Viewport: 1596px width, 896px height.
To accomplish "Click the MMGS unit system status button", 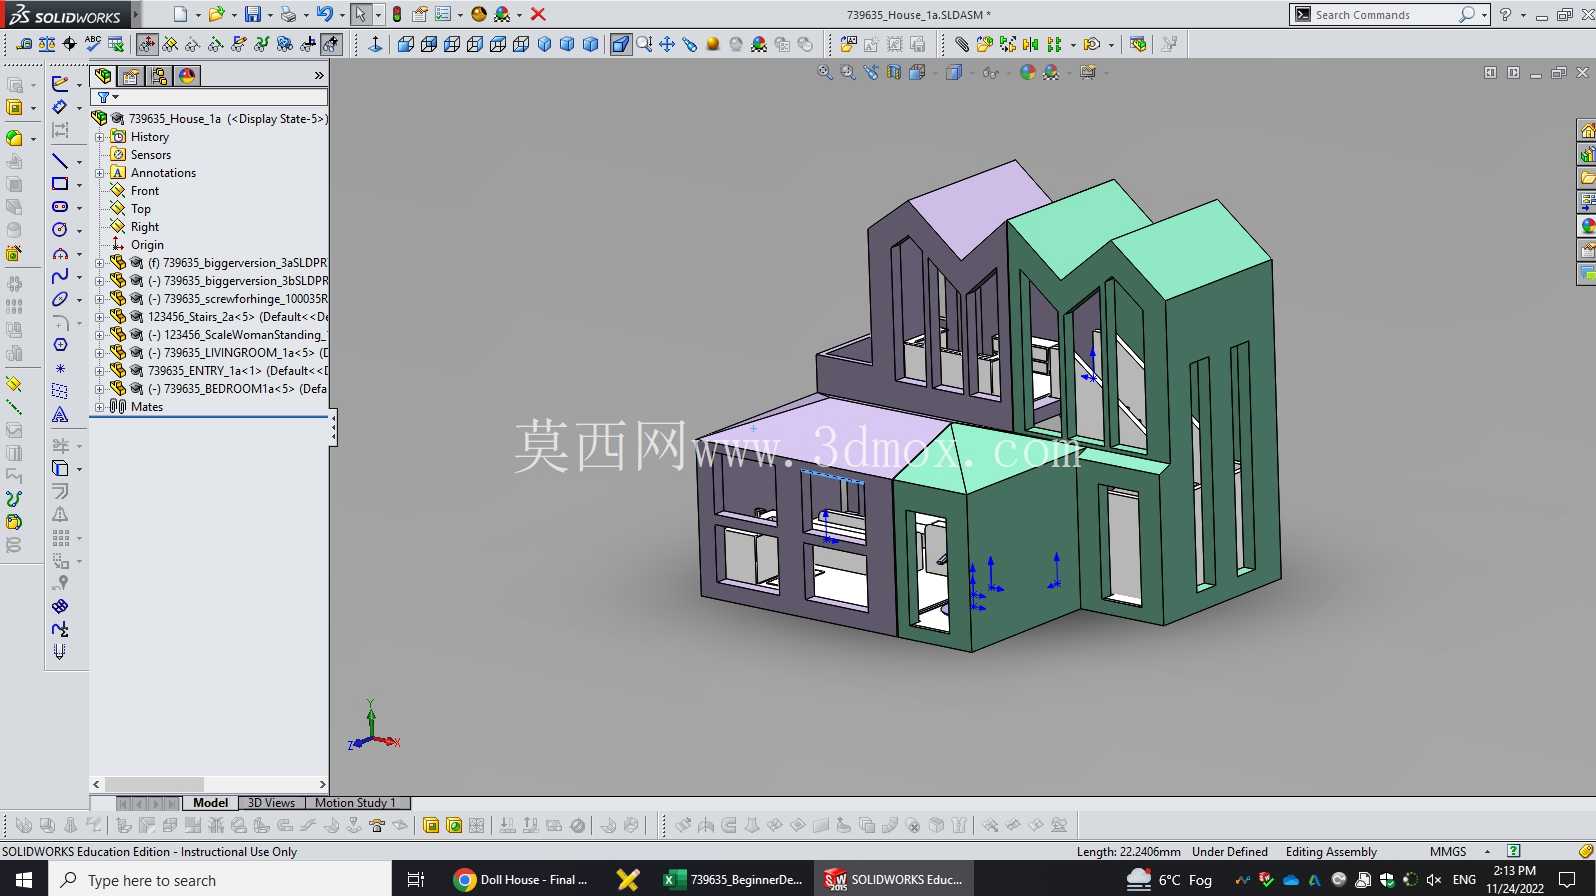I will coord(1448,852).
